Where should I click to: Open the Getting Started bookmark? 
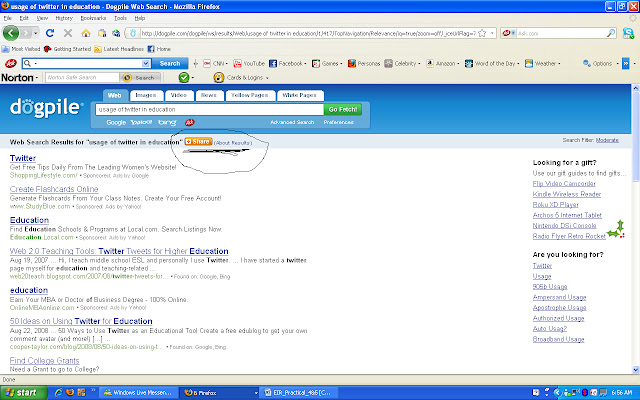(x=67, y=49)
